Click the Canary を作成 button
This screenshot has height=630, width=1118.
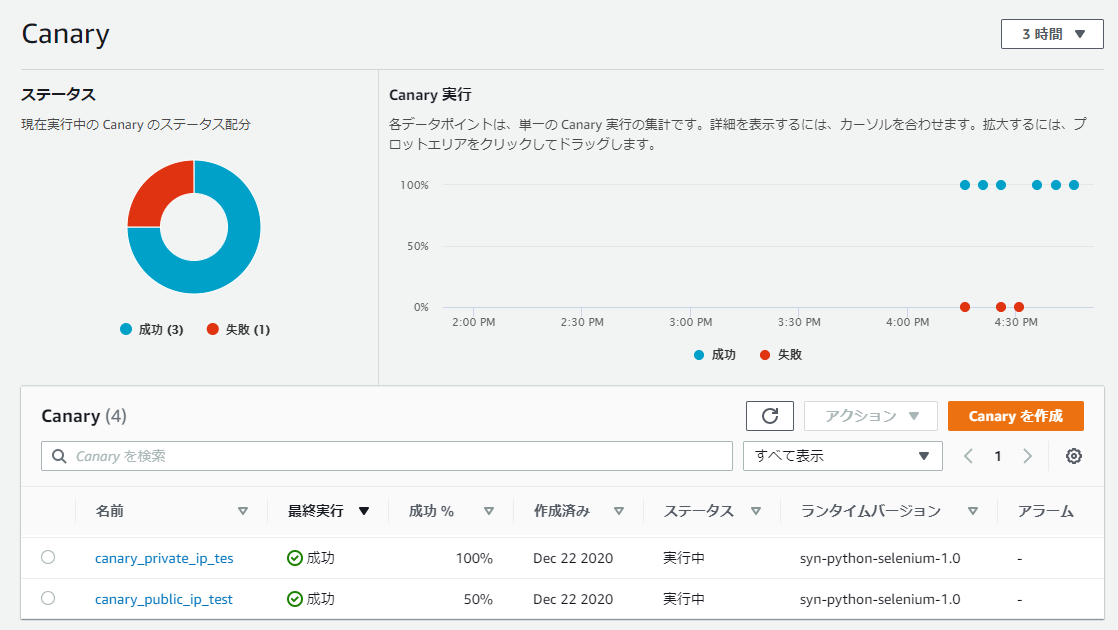1015,416
